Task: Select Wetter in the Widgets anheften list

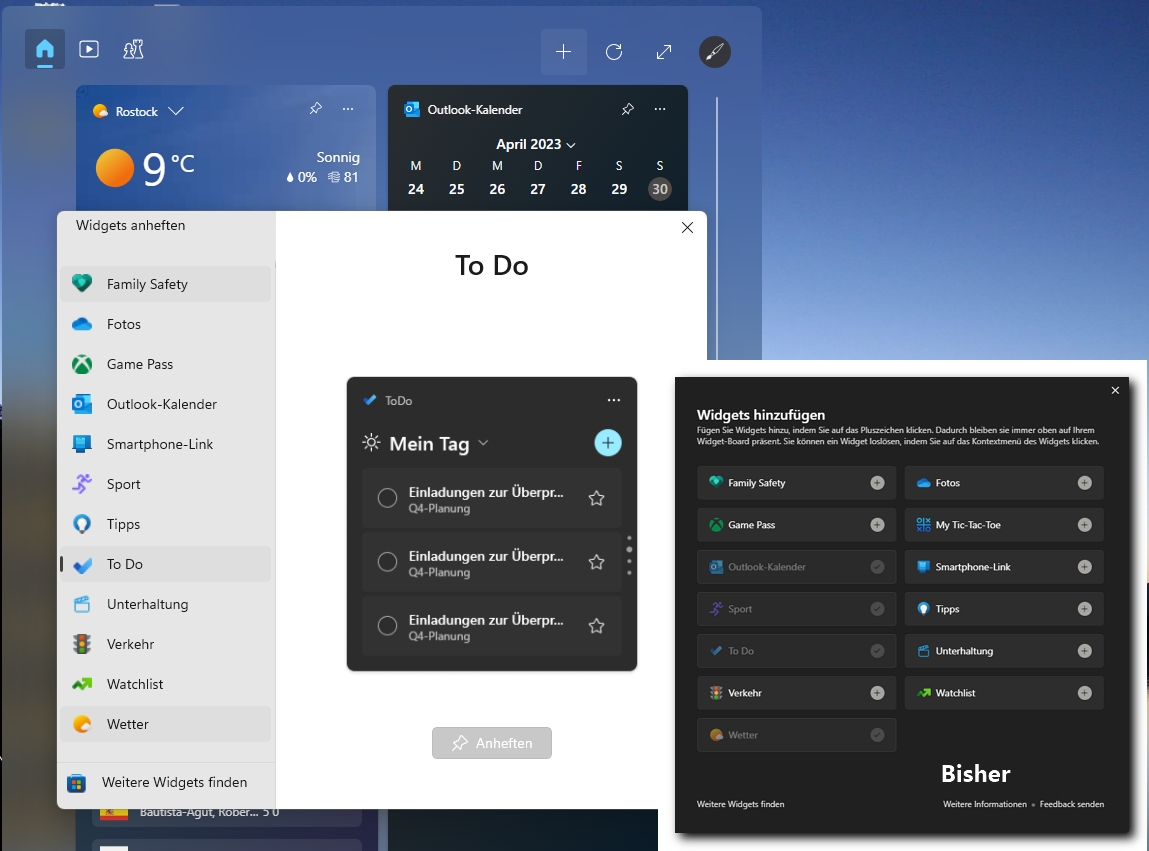Action: [x=166, y=724]
